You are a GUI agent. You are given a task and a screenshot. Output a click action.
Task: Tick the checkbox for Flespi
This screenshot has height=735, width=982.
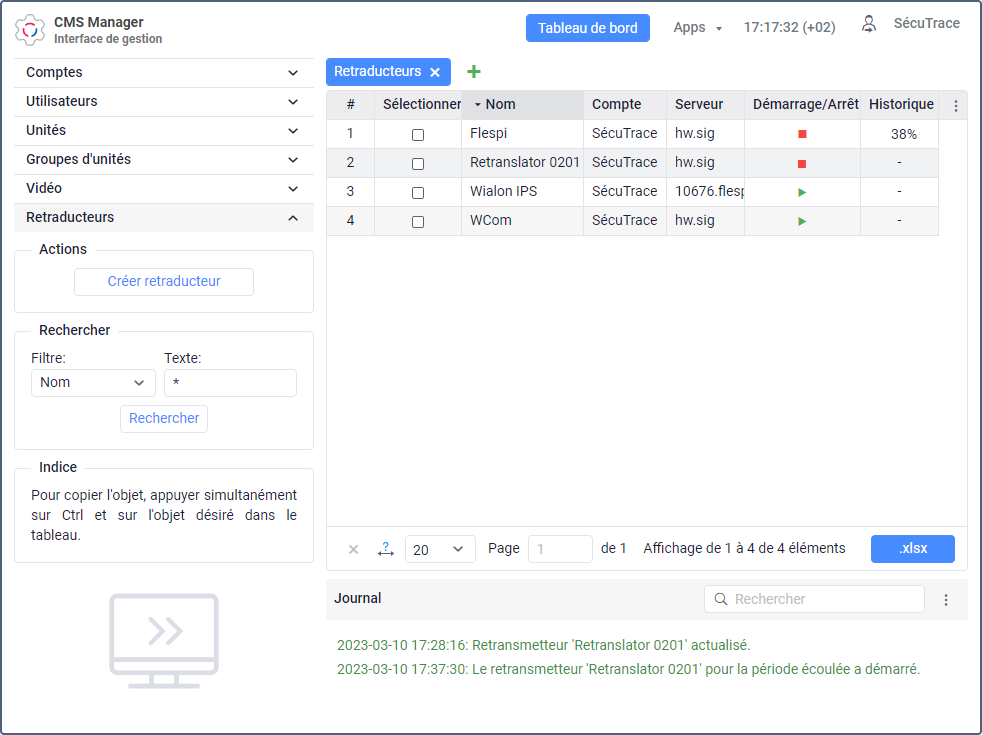click(418, 134)
